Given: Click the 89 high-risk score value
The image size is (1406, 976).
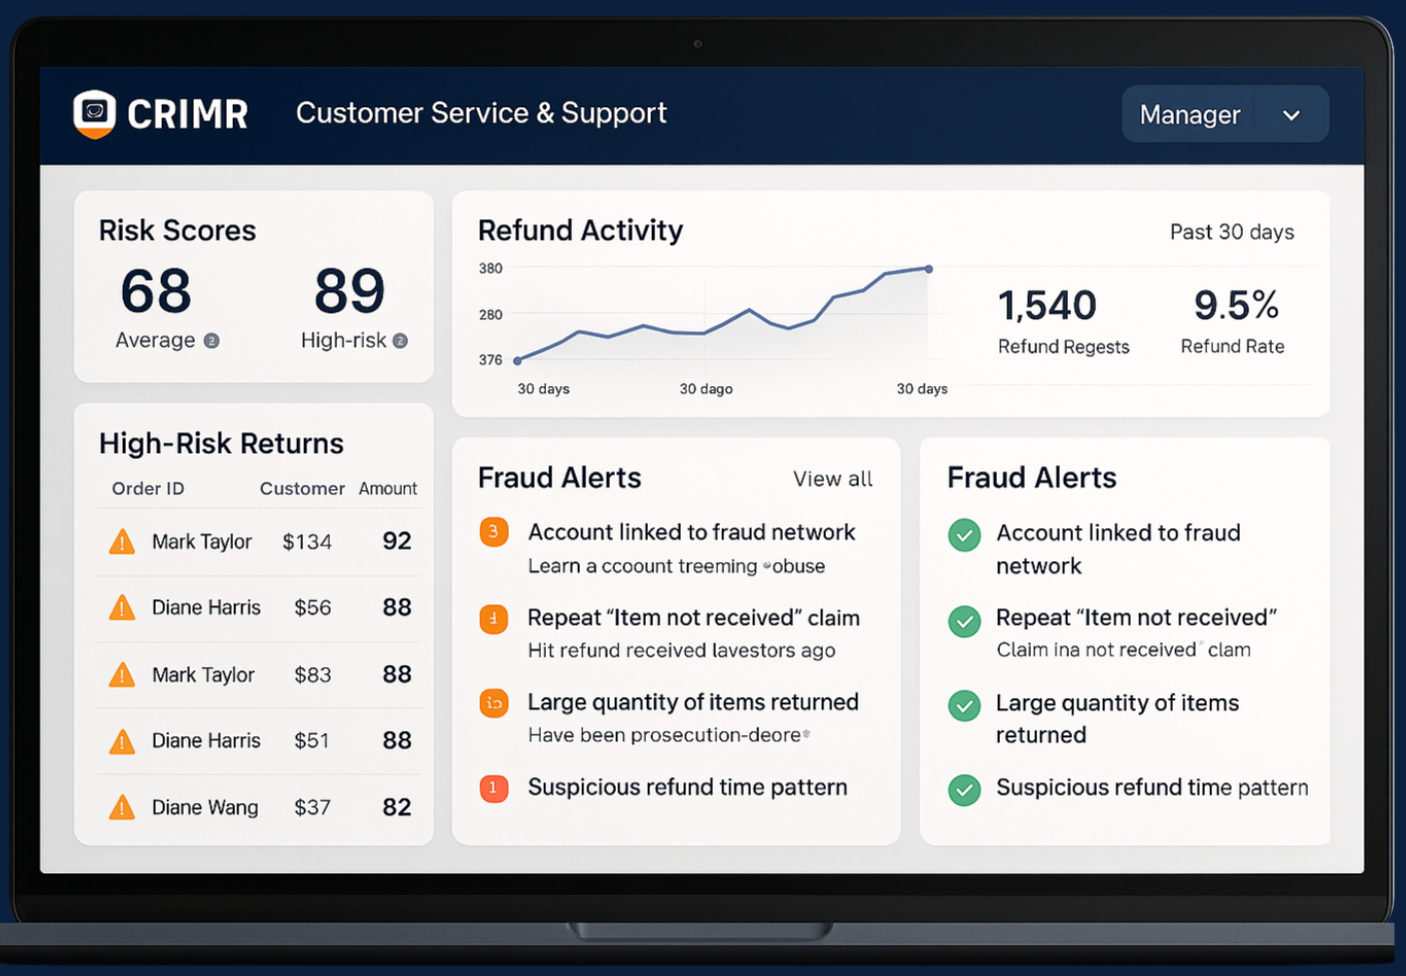Looking at the screenshot, I should tap(349, 291).
